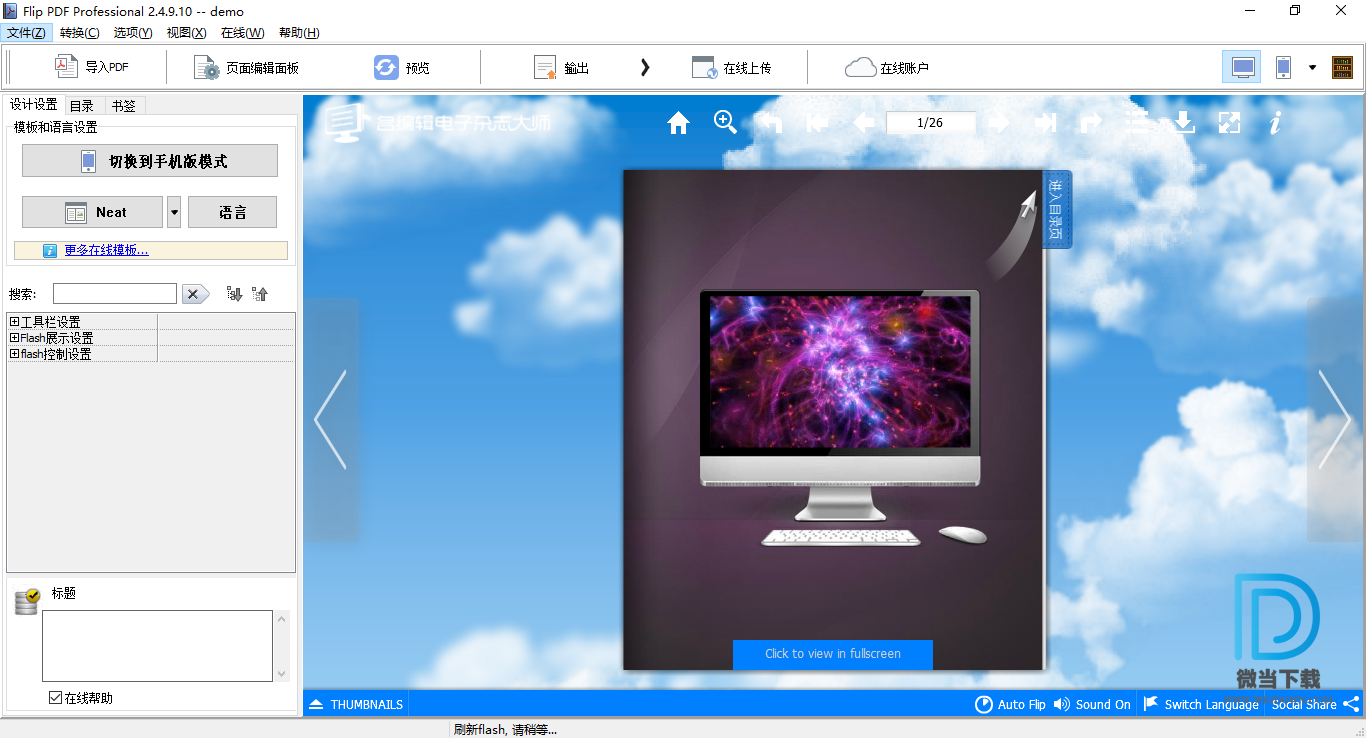Select the mobile phone view icon

1283,67
